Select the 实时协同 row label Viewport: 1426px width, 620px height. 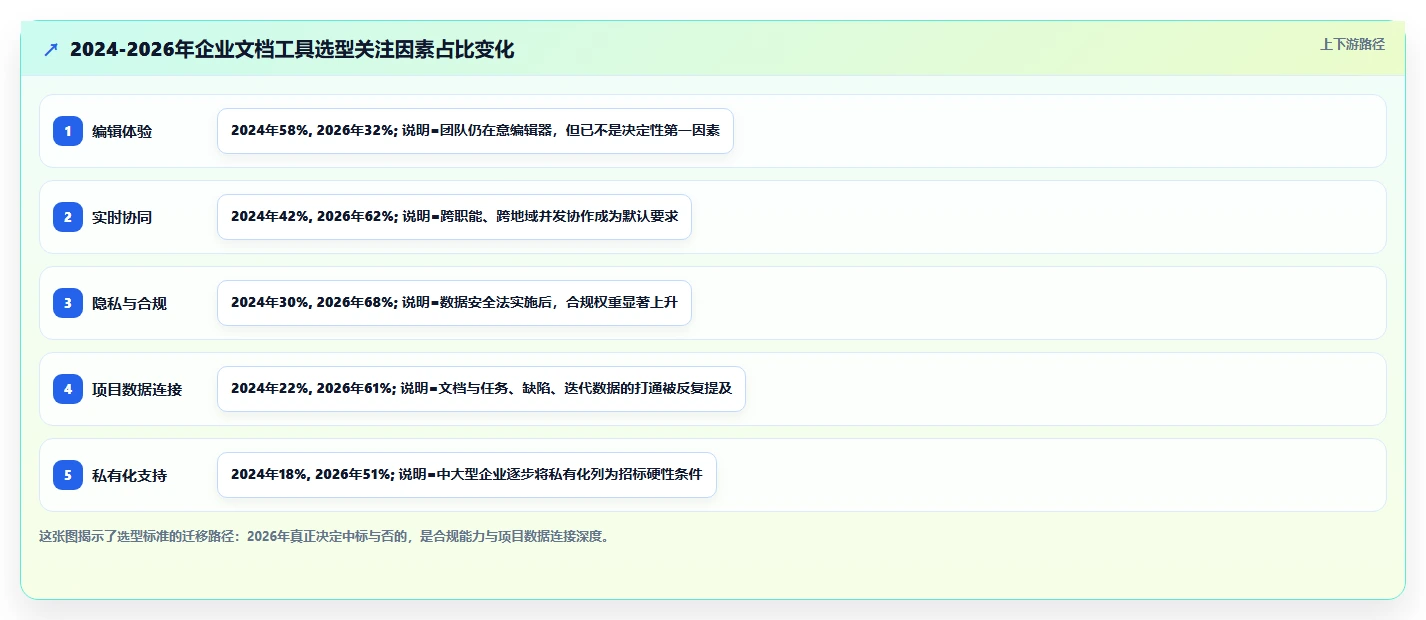122,217
